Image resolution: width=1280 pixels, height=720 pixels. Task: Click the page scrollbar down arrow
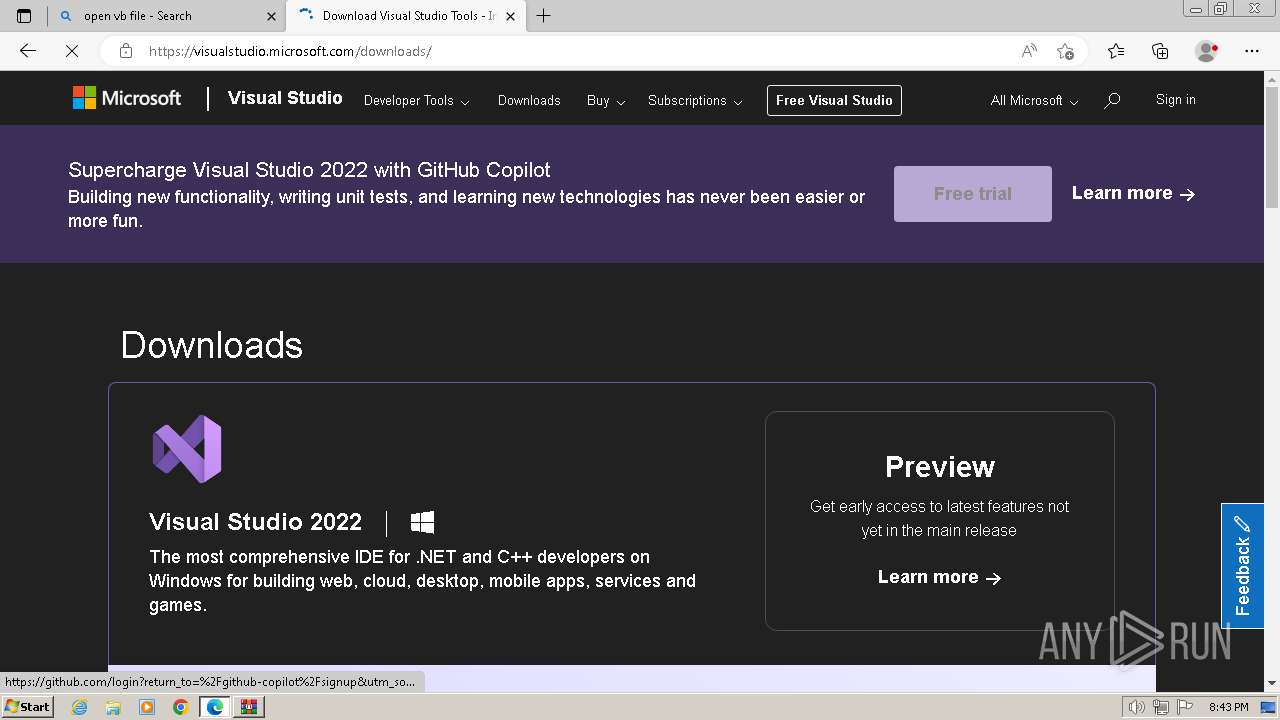pyautogui.click(x=1271, y=682)
